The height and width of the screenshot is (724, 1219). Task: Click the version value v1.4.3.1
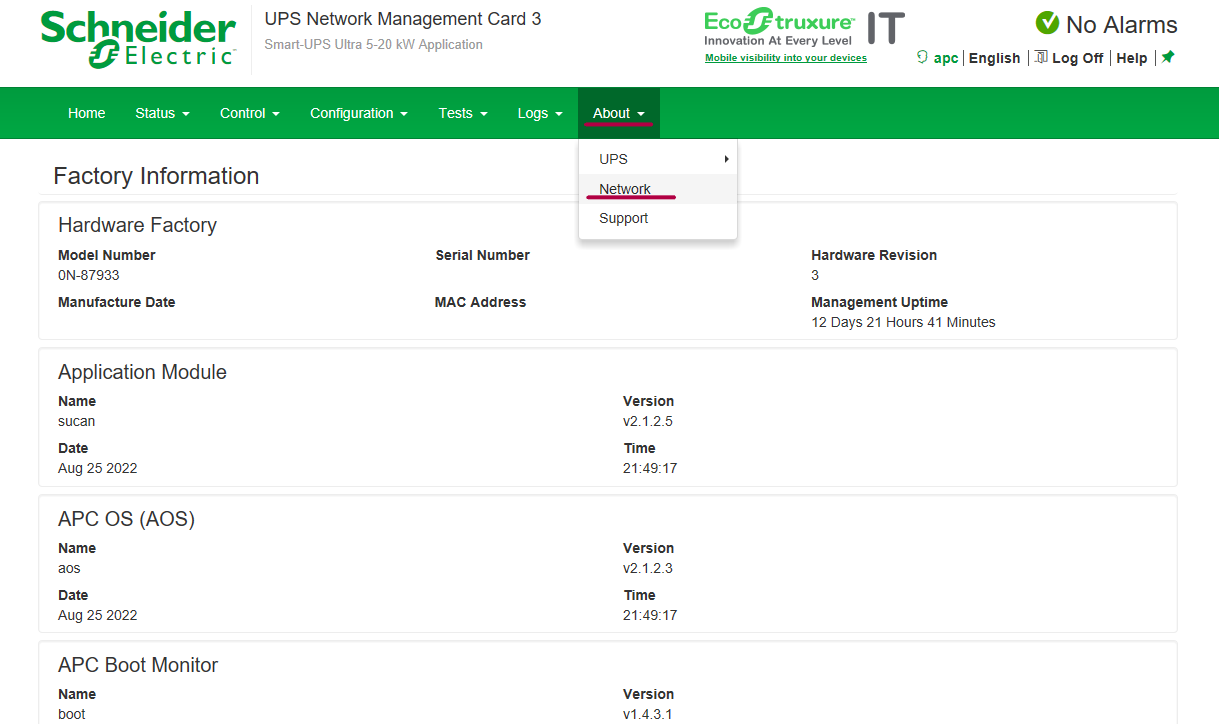click(x=648, y=714)
